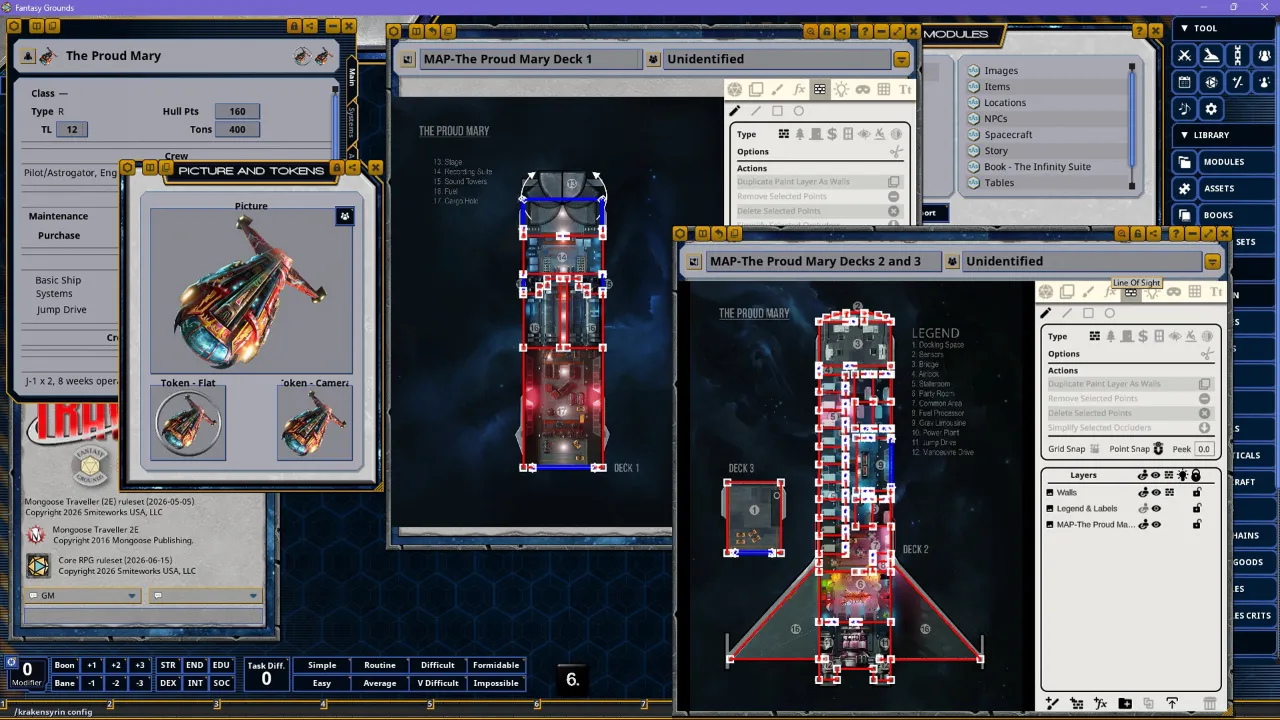Add a new line-of-sight wall layer icon
The image size is (1280, 720).
(x=1077, y=703)
